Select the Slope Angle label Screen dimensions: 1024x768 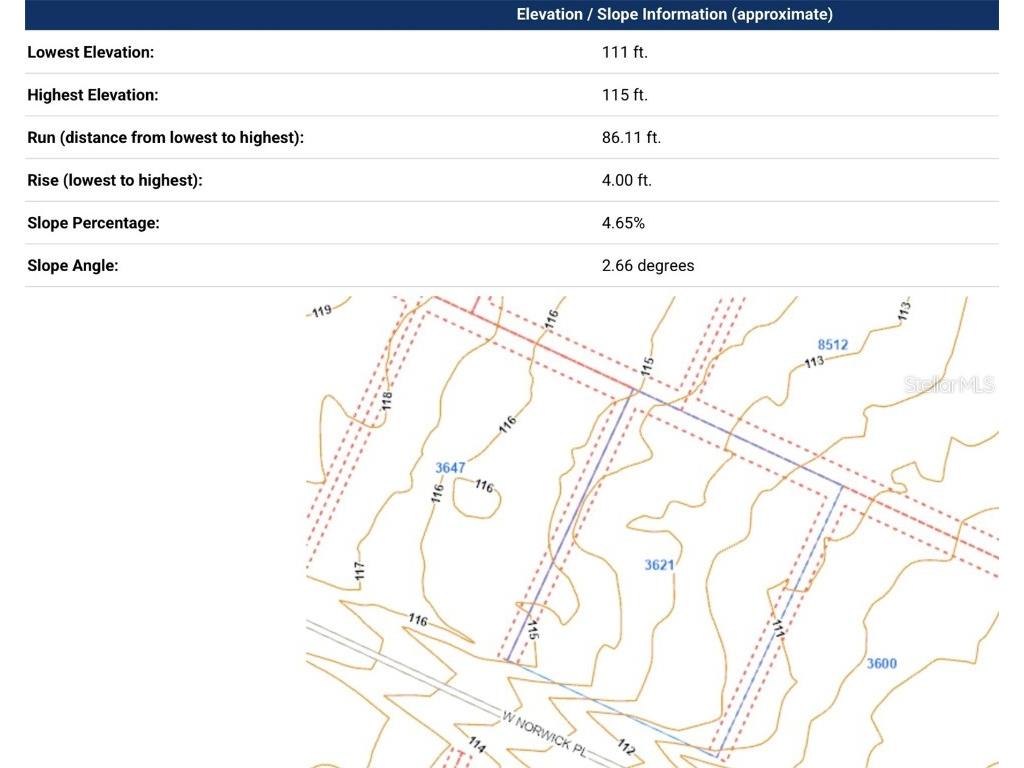(x=72, y=266)
